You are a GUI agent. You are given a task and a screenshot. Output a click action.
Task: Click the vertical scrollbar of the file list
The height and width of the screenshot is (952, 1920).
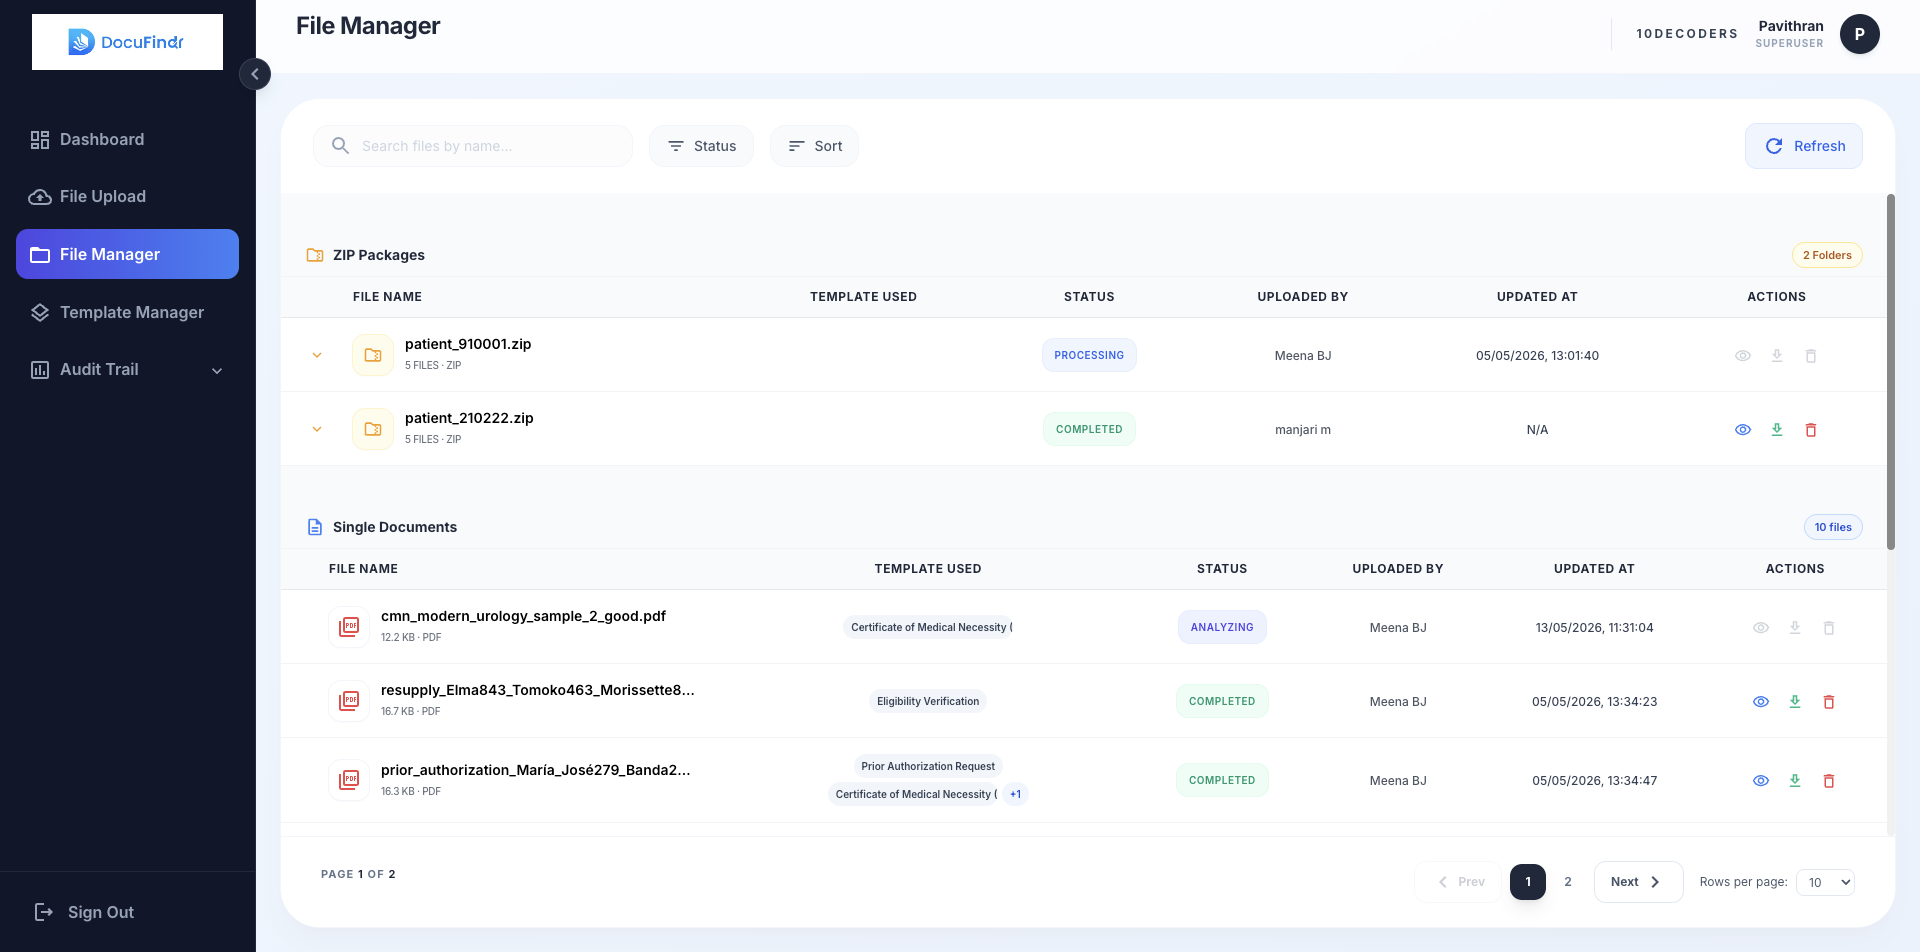pyautogui.click(x=1890, y=372)
